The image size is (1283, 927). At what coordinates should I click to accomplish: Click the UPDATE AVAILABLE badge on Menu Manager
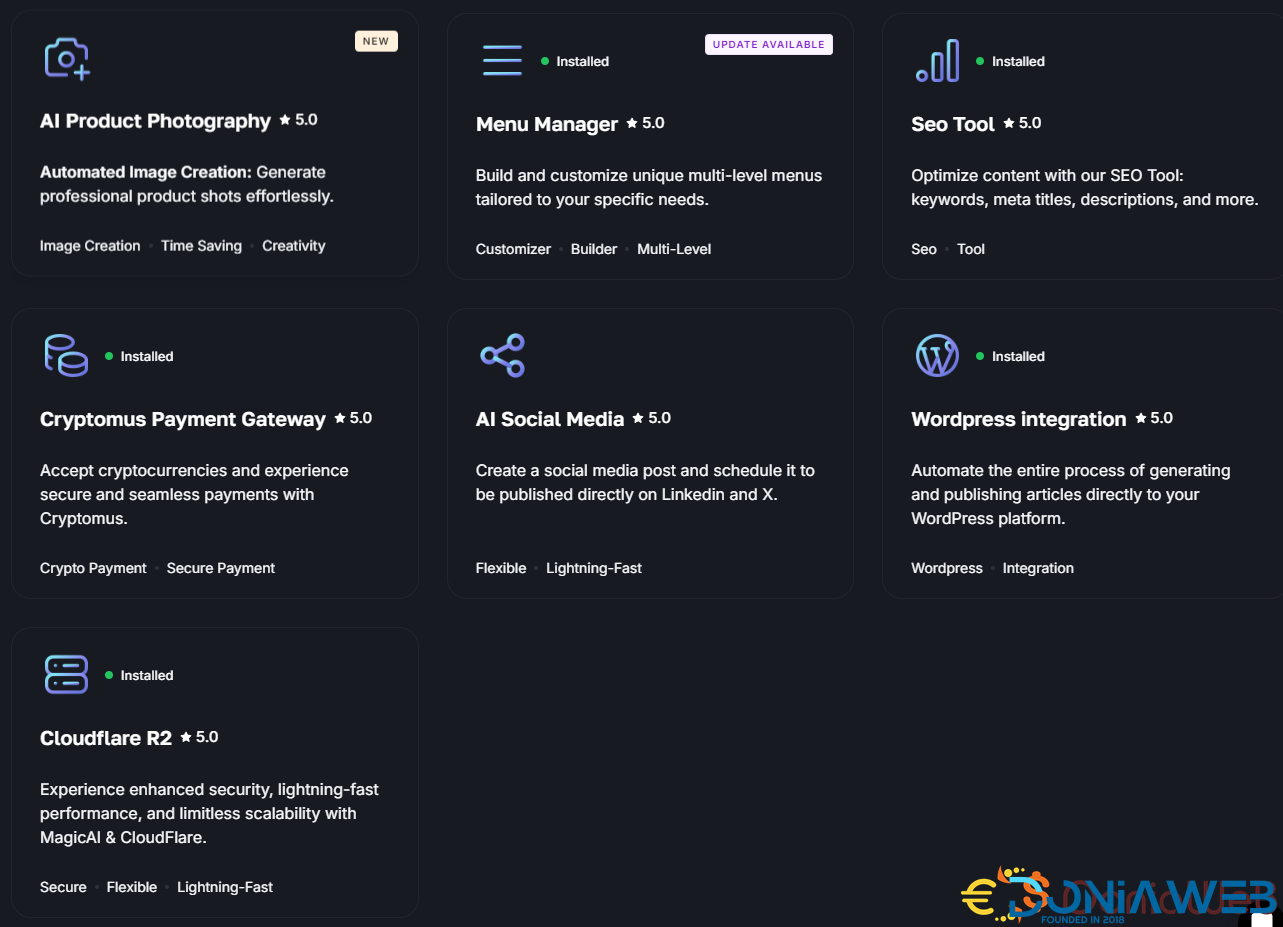point(768,44)
